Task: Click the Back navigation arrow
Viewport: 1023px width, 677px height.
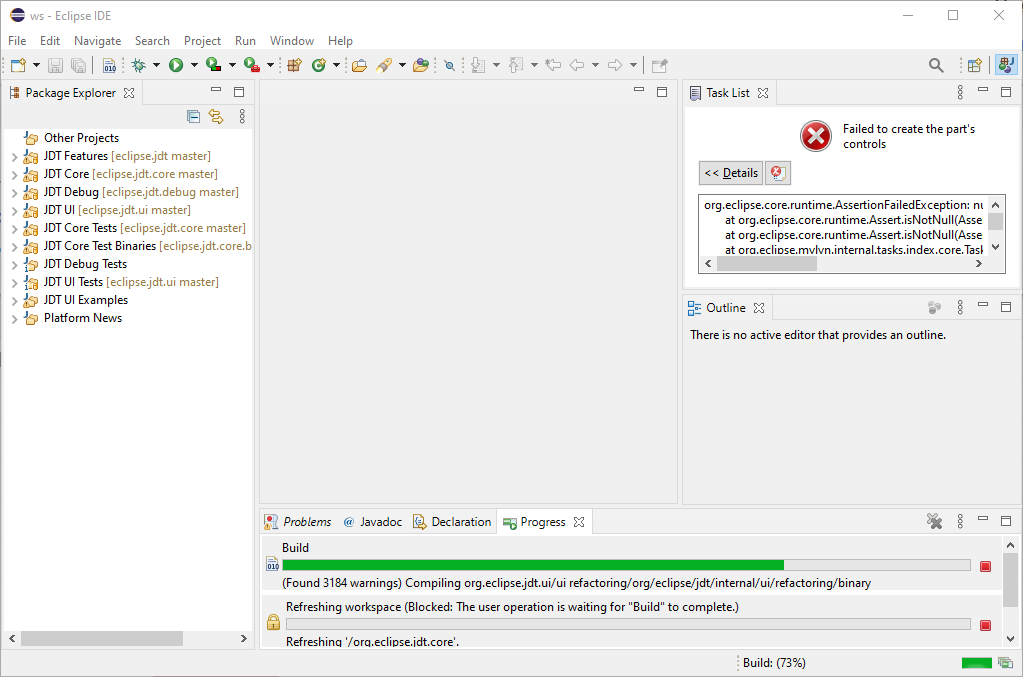Action: (577, 65)
